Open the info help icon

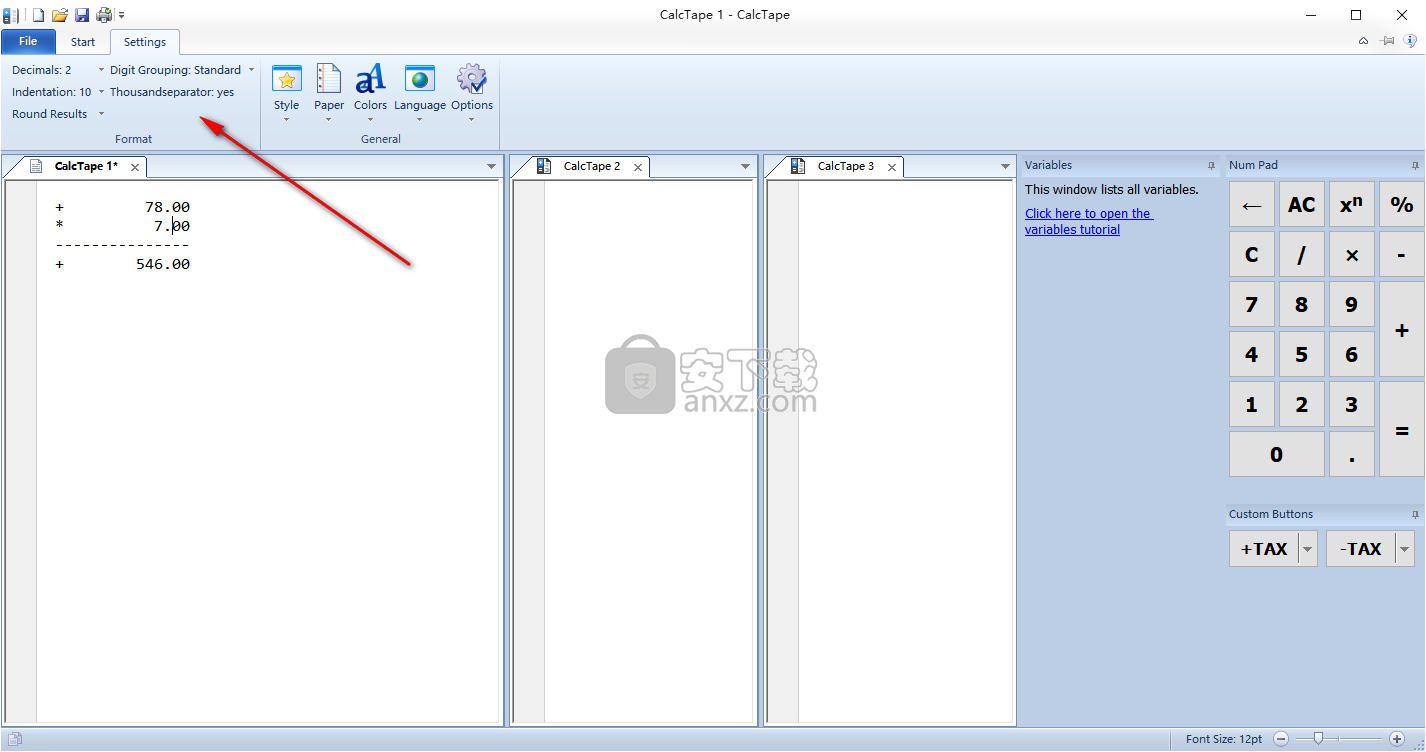click(x=1411, y=41)
